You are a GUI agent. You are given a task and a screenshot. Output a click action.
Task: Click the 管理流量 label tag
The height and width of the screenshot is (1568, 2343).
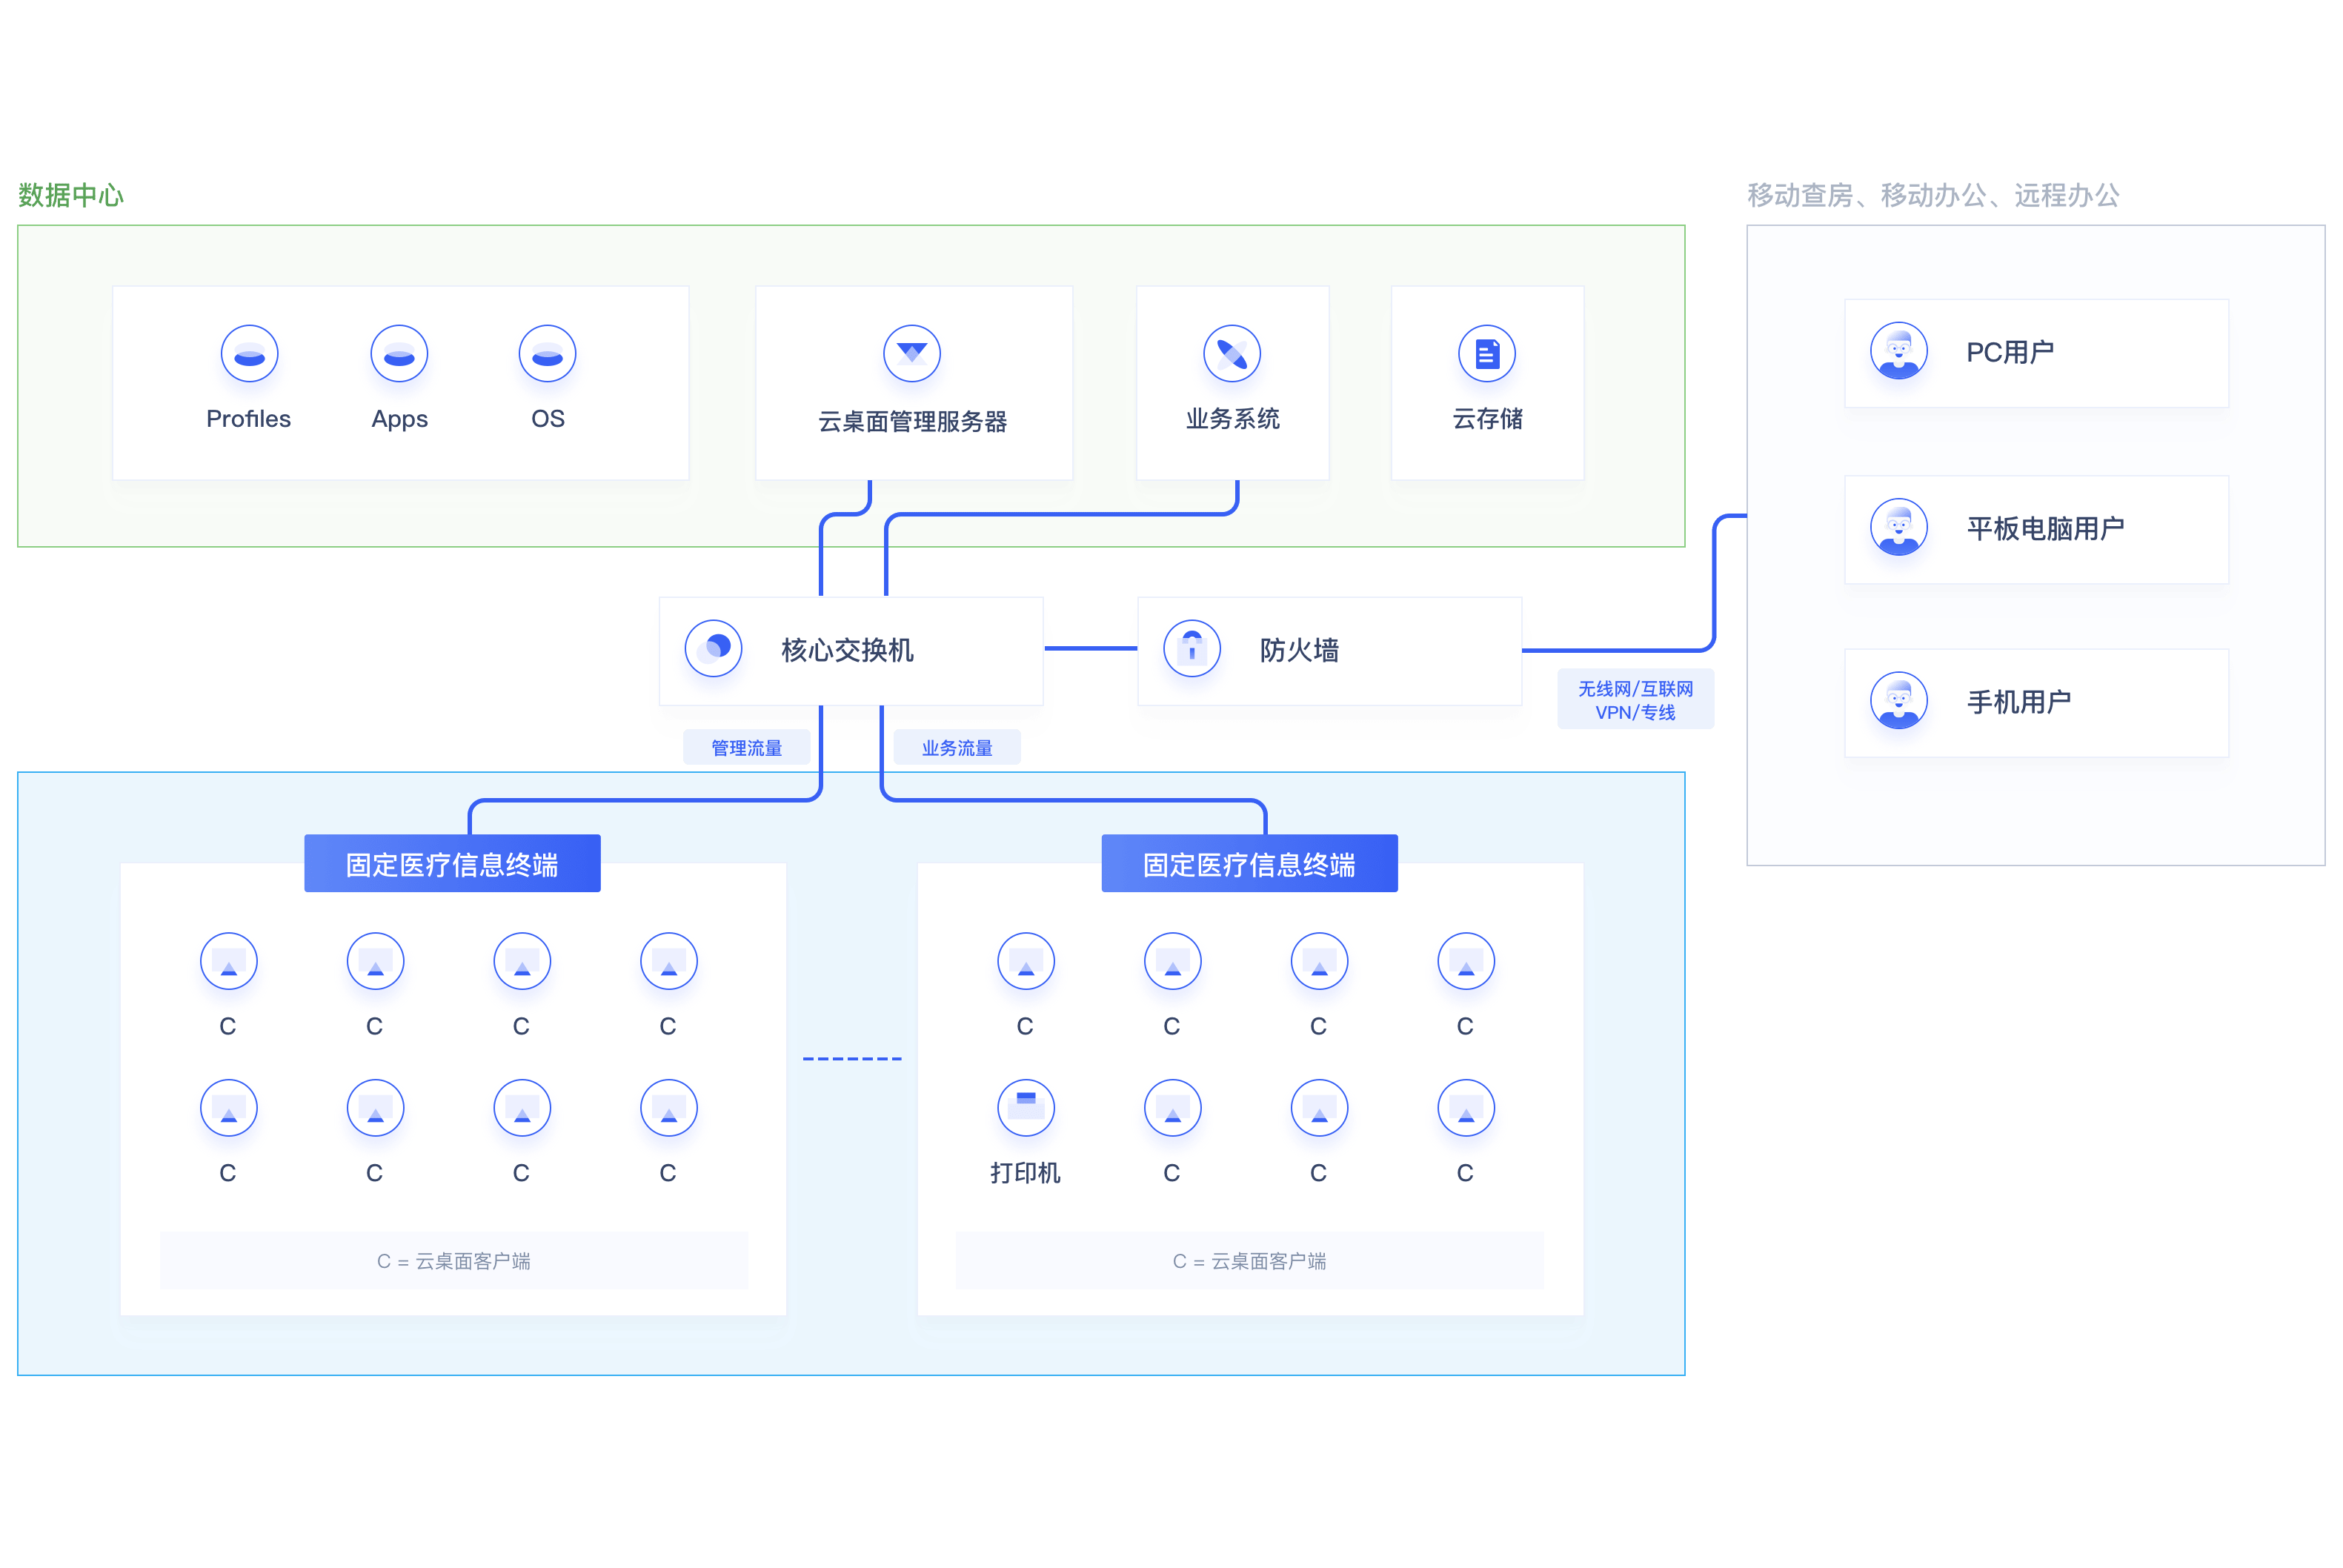pos(746,748)
